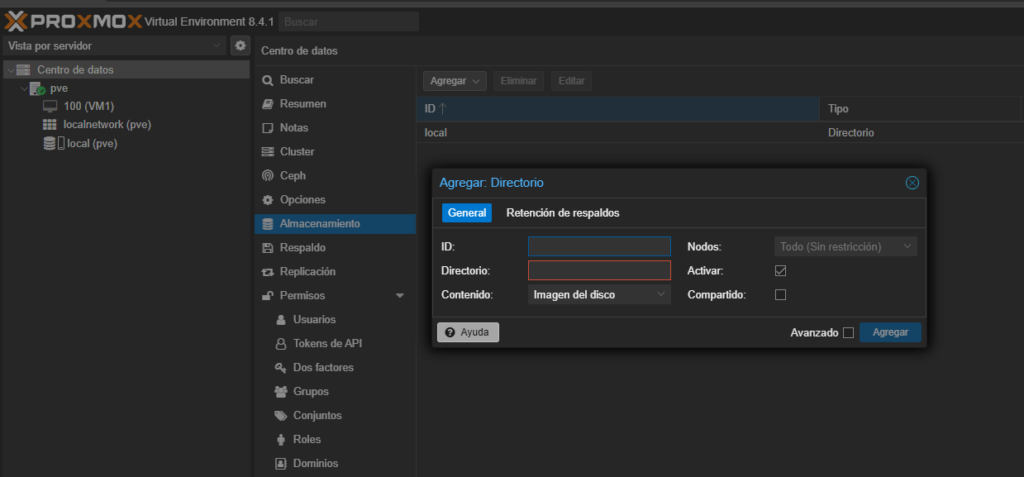This screenshot has width=1024, height=477.
Task: Select the Roles person icon
Action: point(282,440)
